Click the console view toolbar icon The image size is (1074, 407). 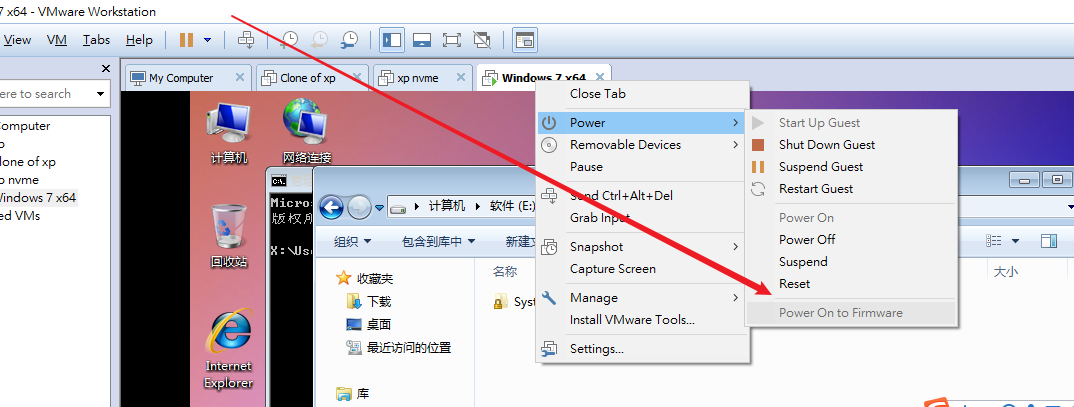(525, 40)
